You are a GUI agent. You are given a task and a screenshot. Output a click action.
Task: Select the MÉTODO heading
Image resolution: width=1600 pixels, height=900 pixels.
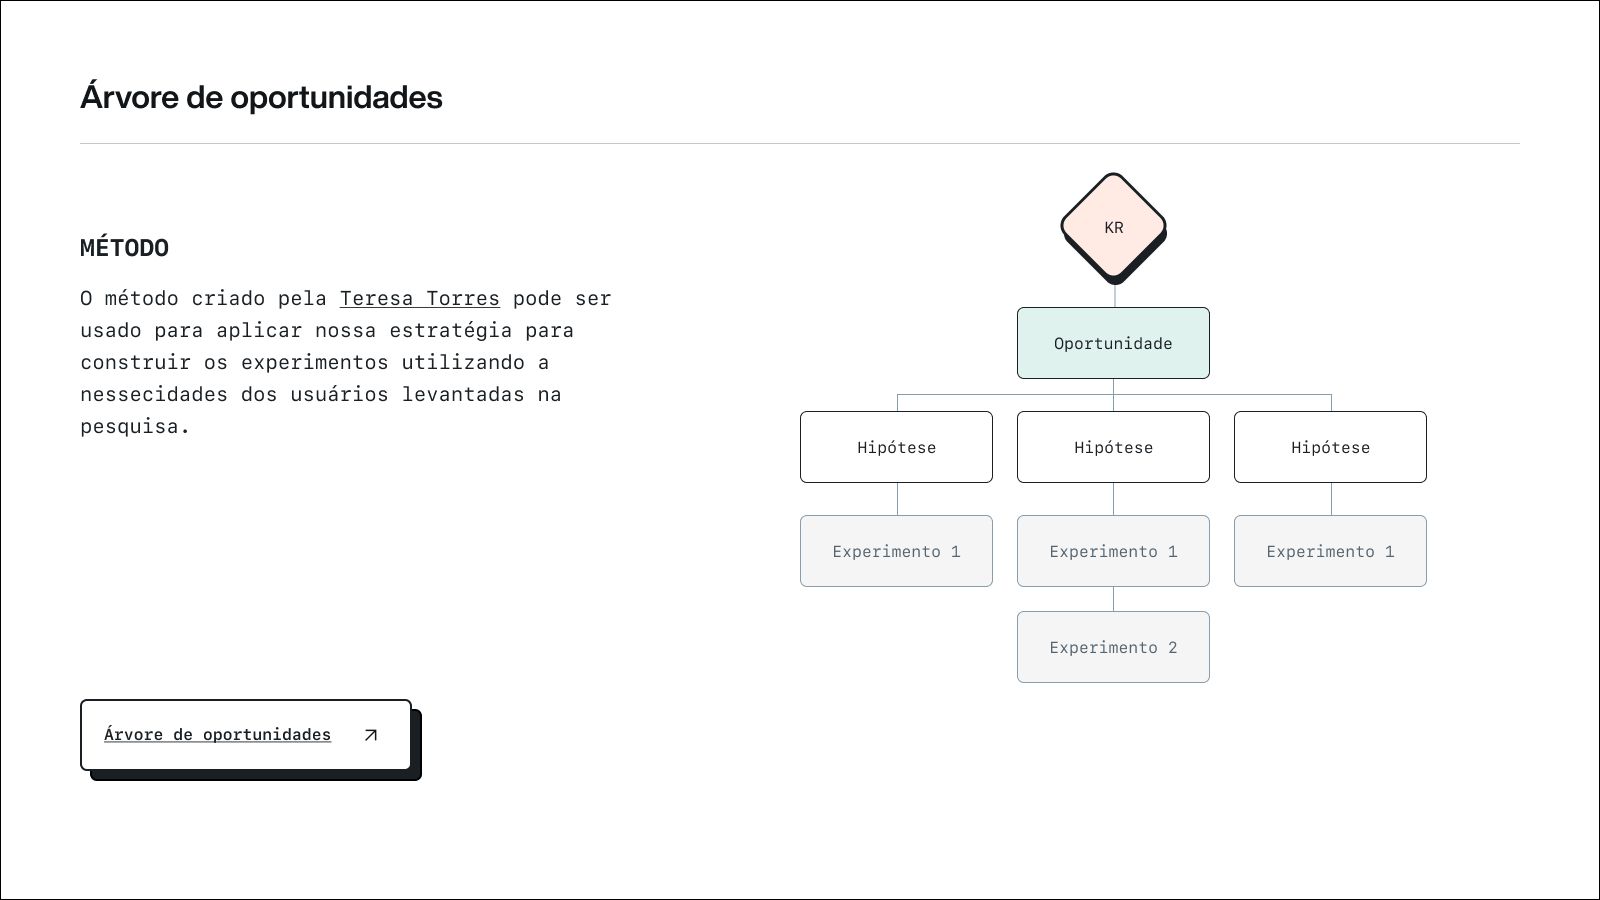point(124,248)
